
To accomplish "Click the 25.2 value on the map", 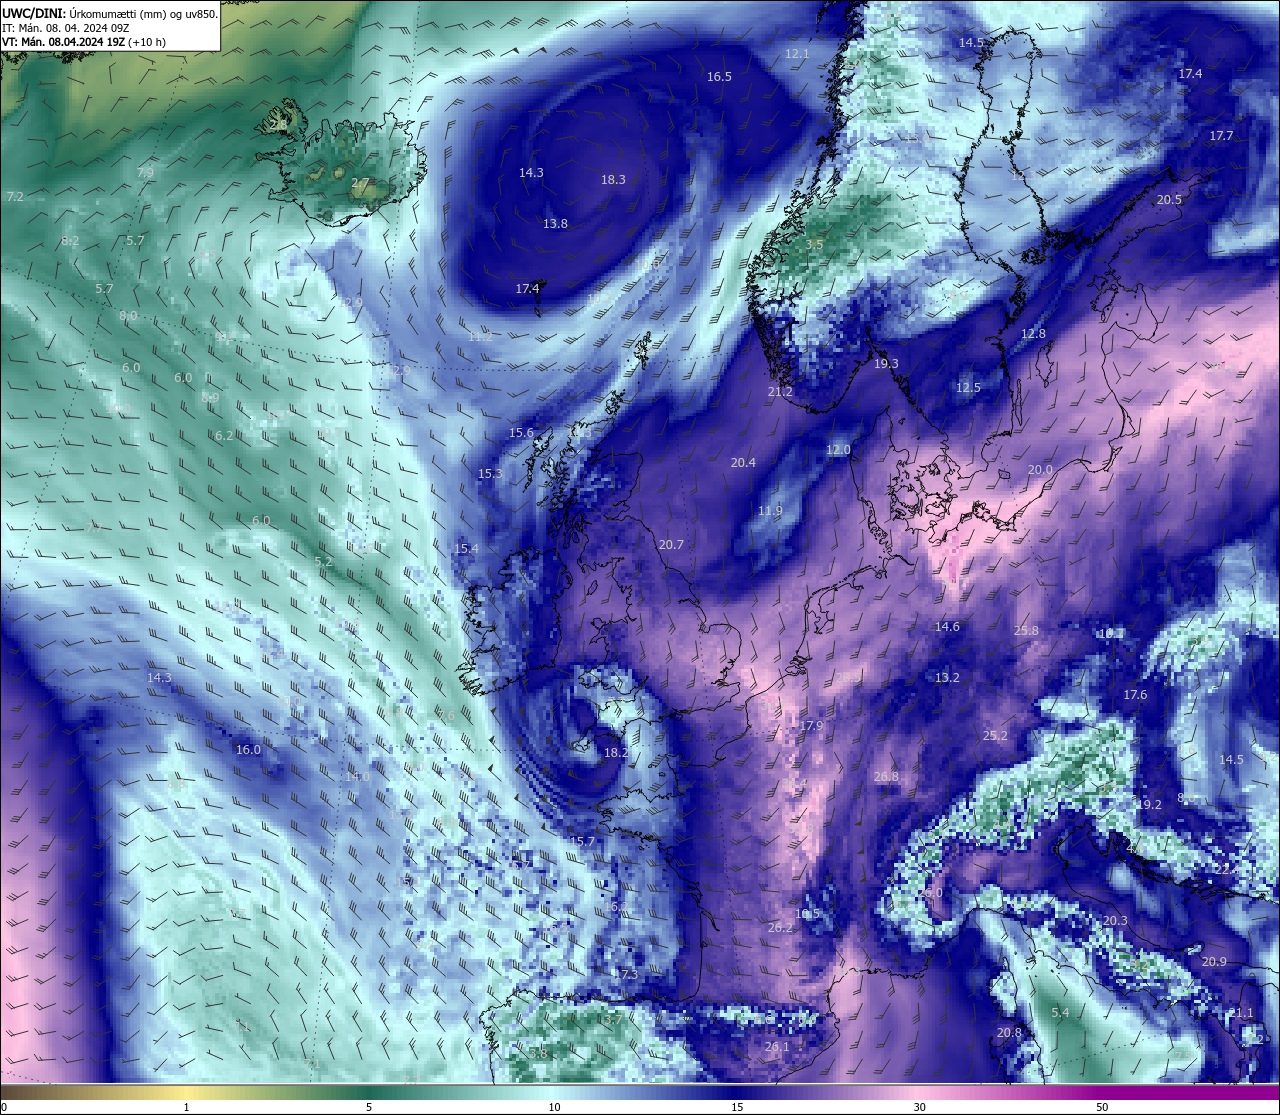I will tap(995, 736).
